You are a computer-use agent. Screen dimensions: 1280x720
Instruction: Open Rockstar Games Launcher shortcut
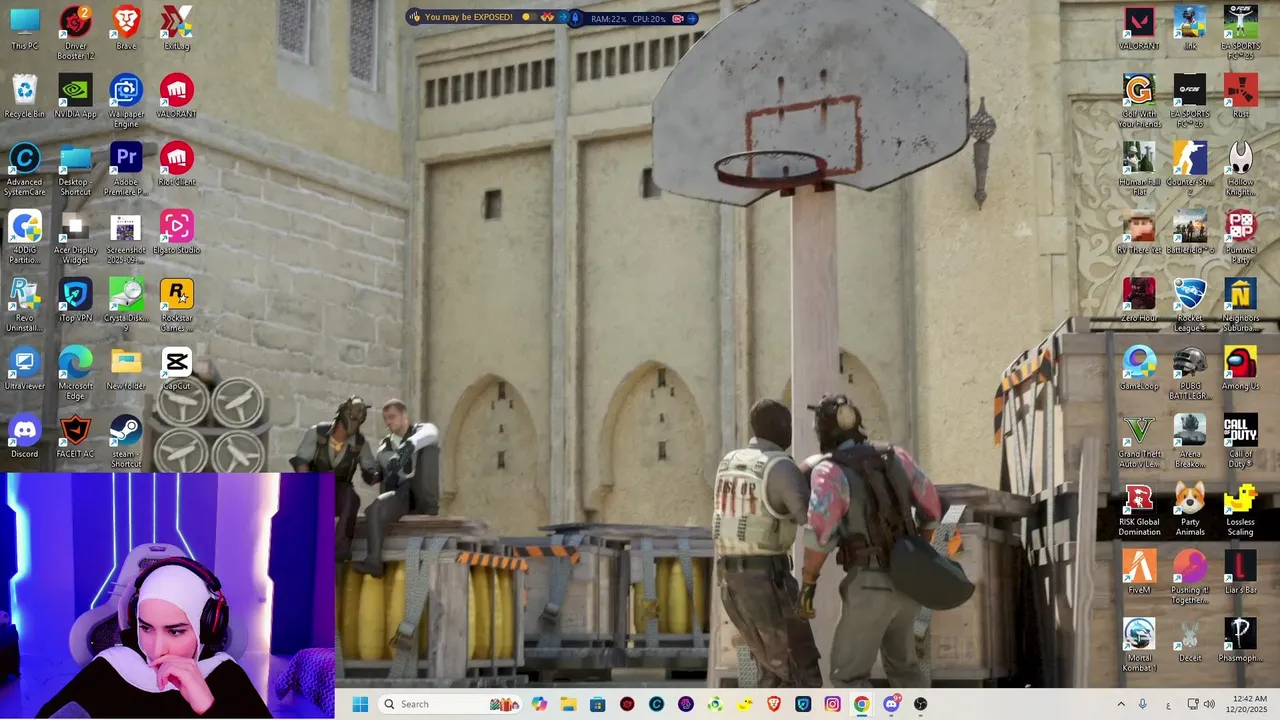pos(176,305)
